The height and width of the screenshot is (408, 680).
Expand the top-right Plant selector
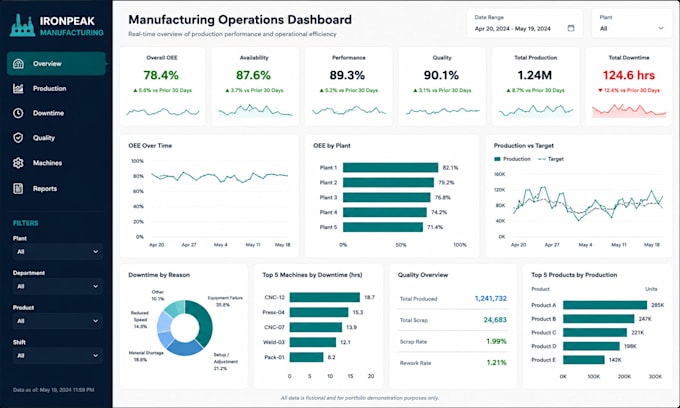pos(631,23)
